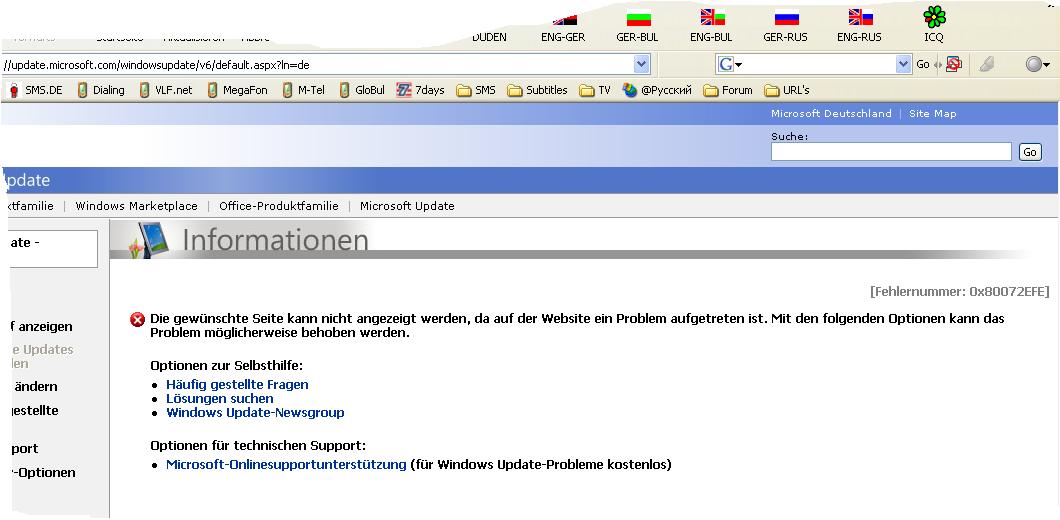Click the sidebar link ending in '-Optionen'

43,473
